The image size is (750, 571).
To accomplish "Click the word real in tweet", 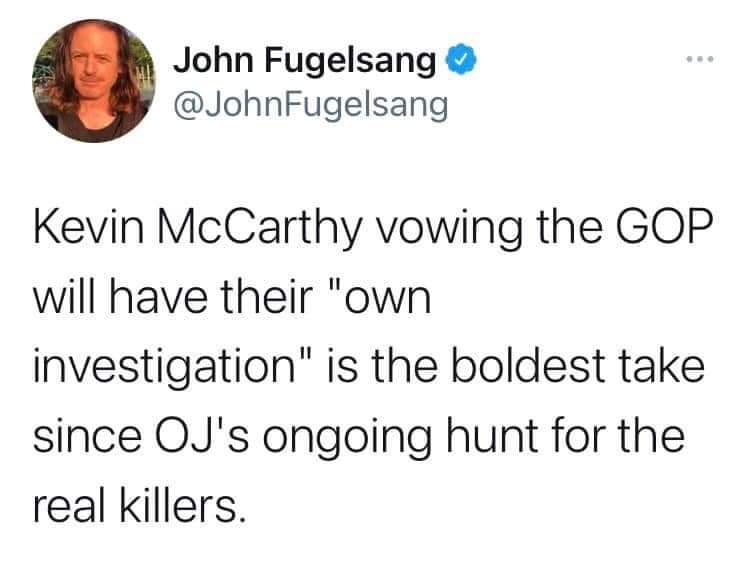I will pyautogui.click(x=69, y=506).
